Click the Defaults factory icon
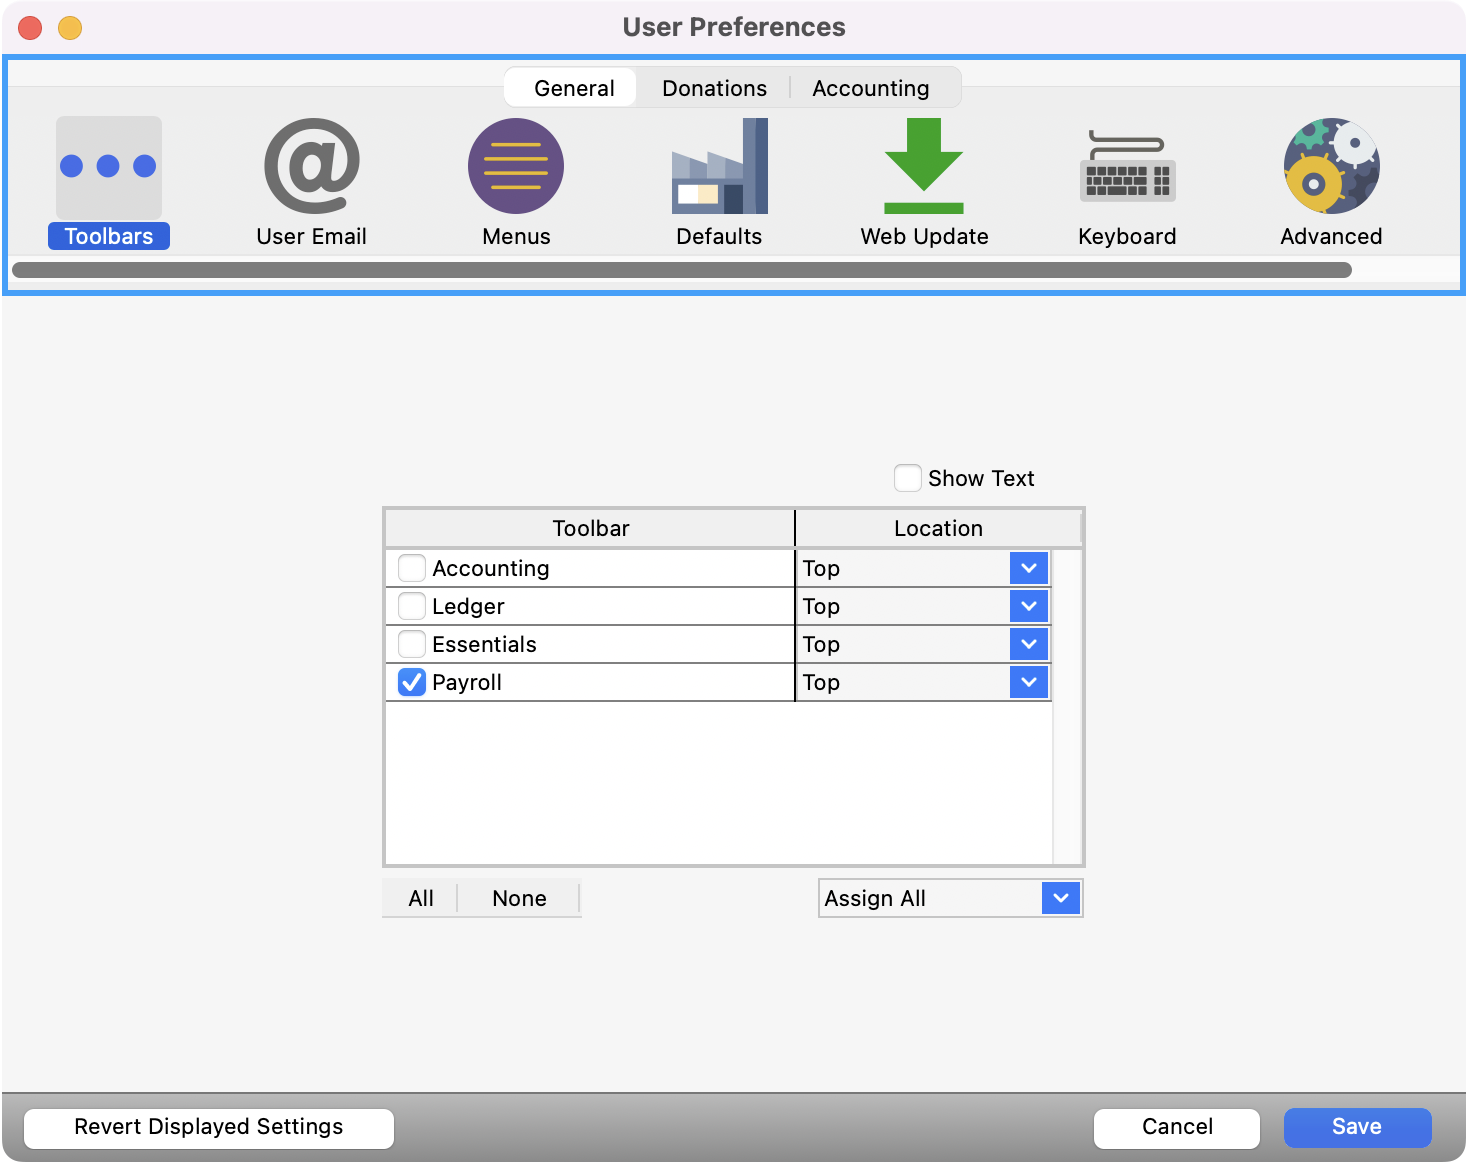 pyautogui.click(x=719, y=167)
